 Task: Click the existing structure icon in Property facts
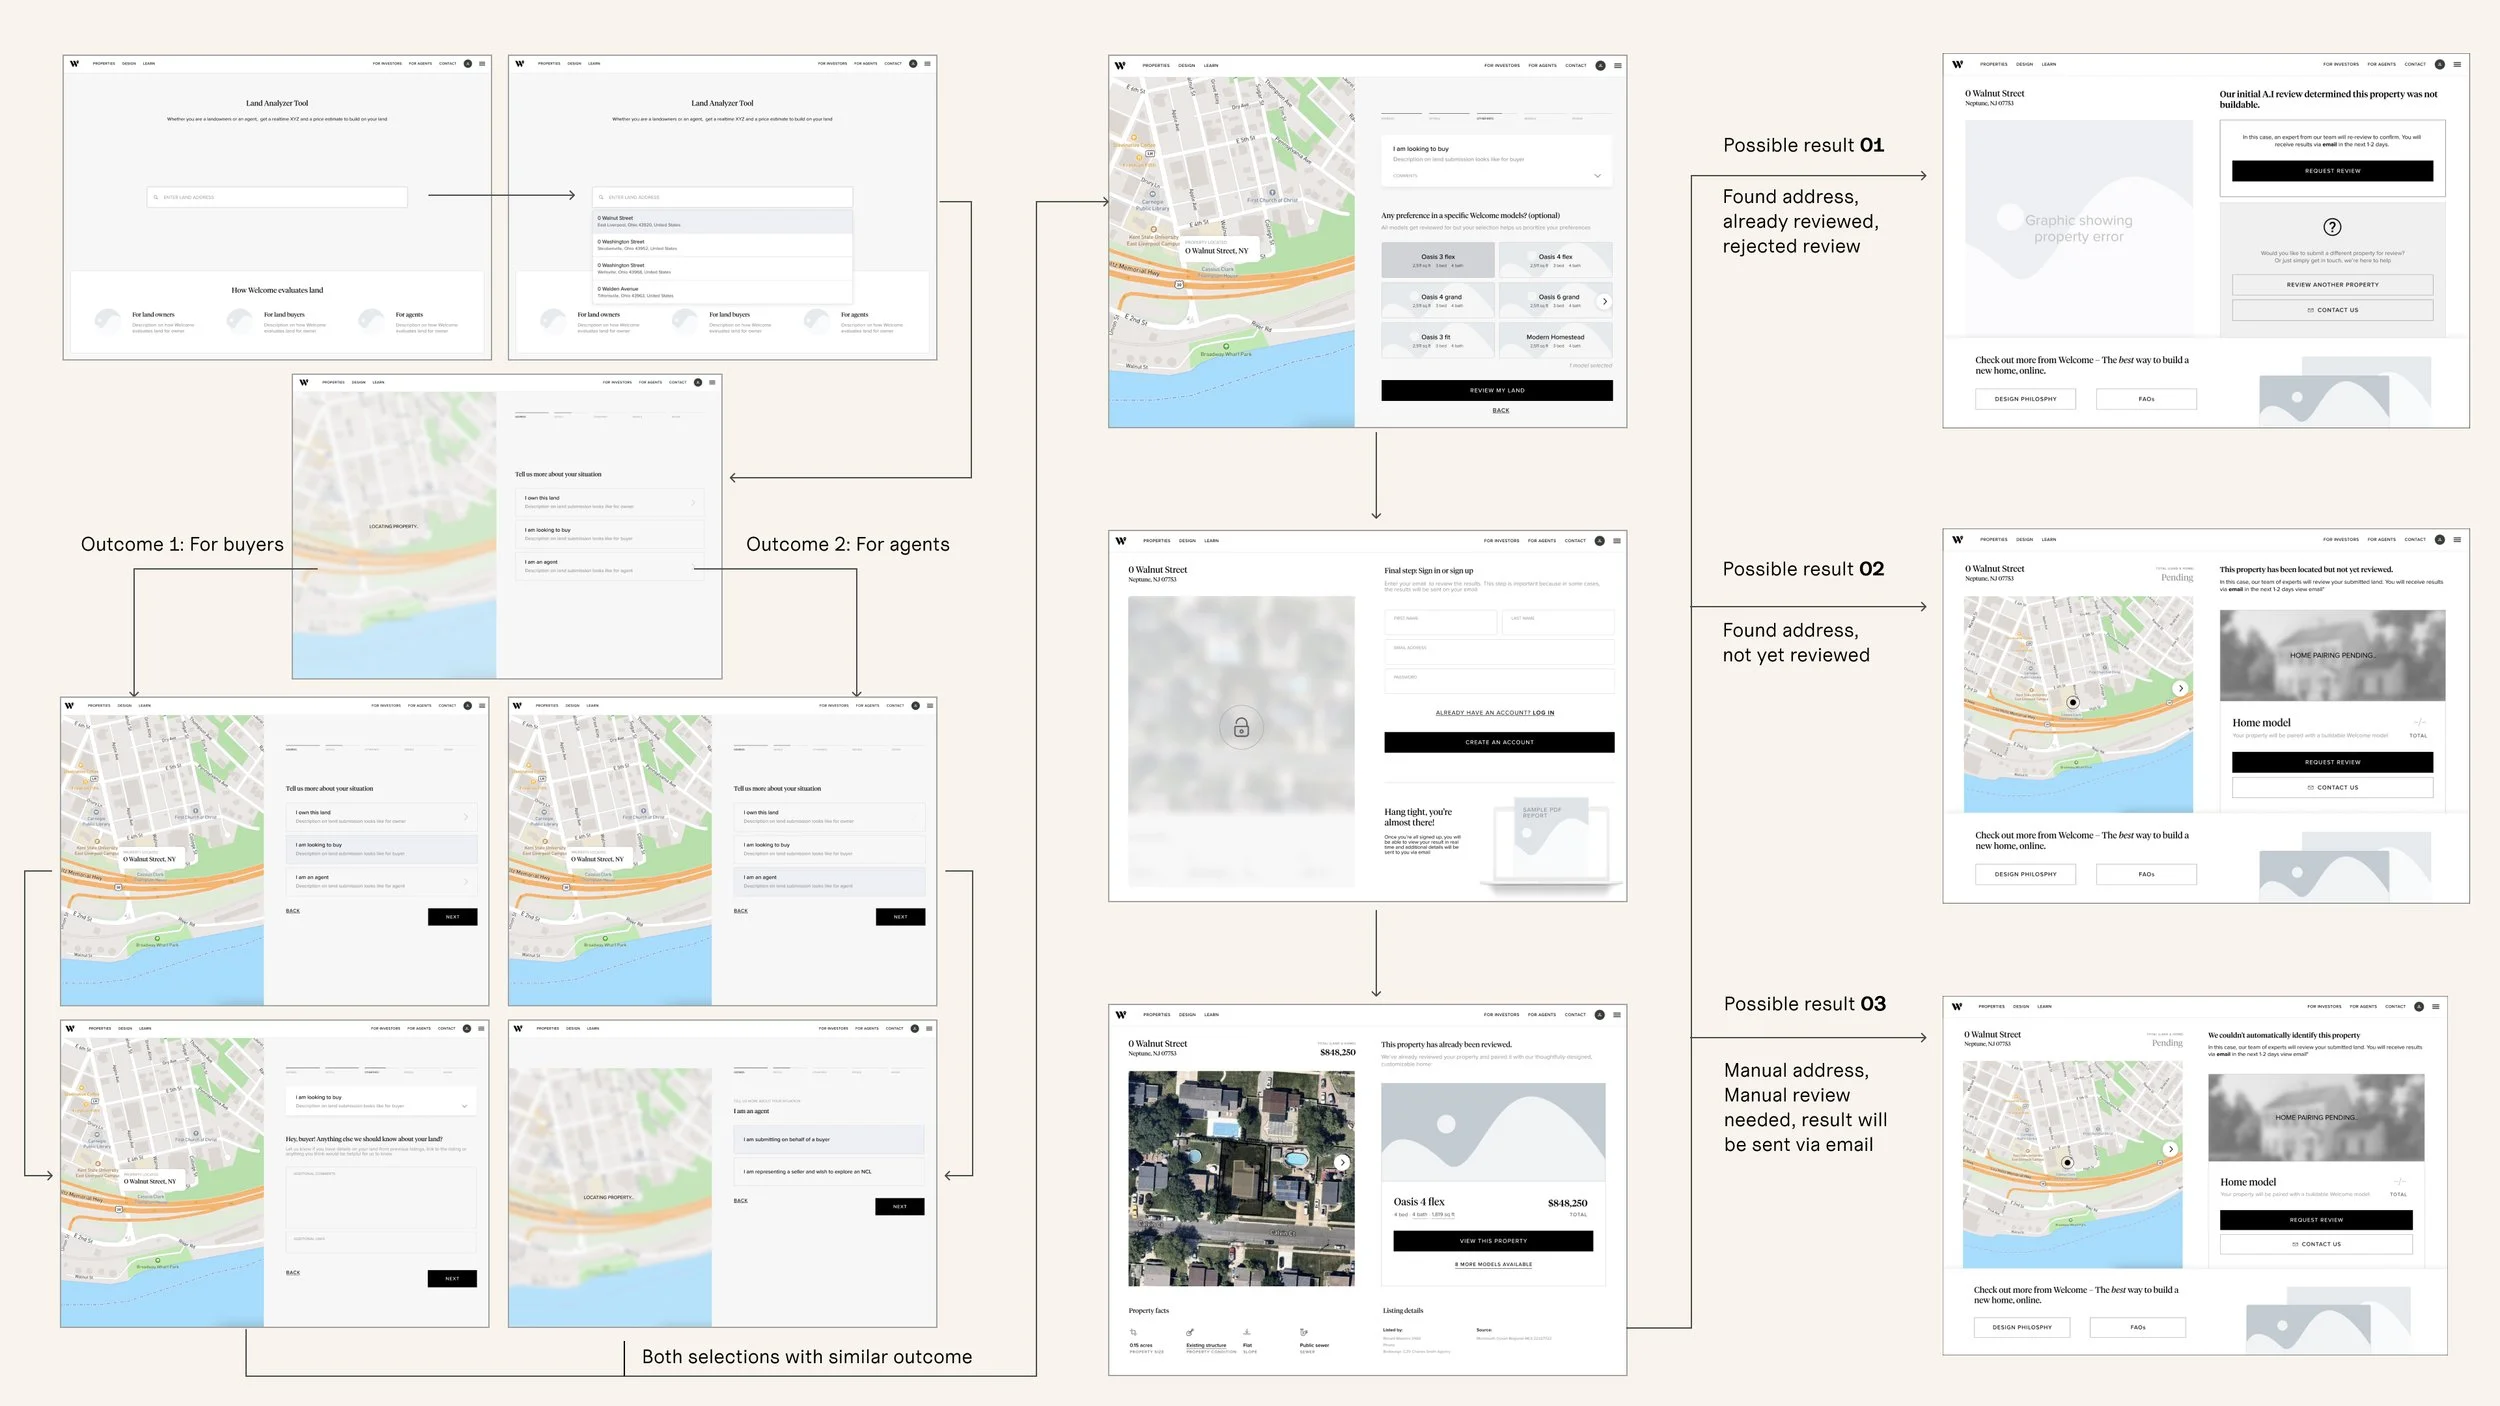pyautogui.click(x=1190, y=1332)
